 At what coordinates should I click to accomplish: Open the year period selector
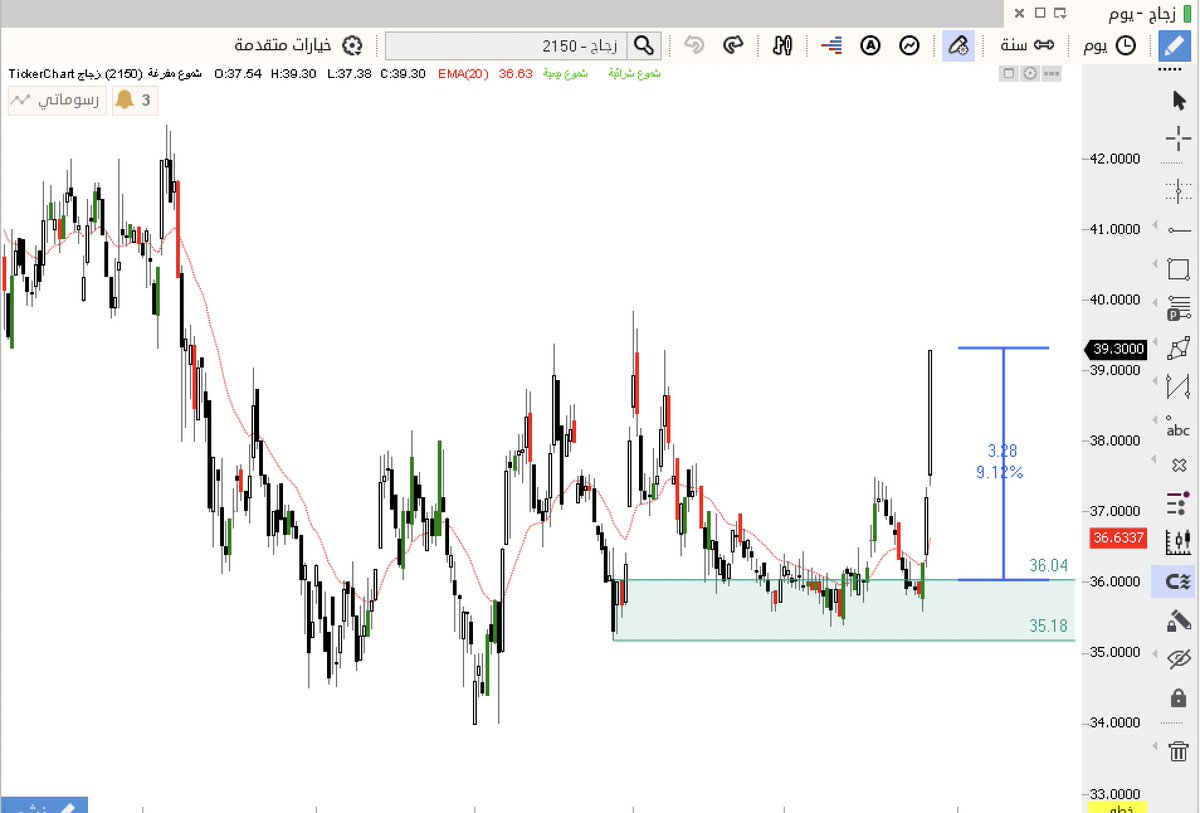(x=1030, y=45)
